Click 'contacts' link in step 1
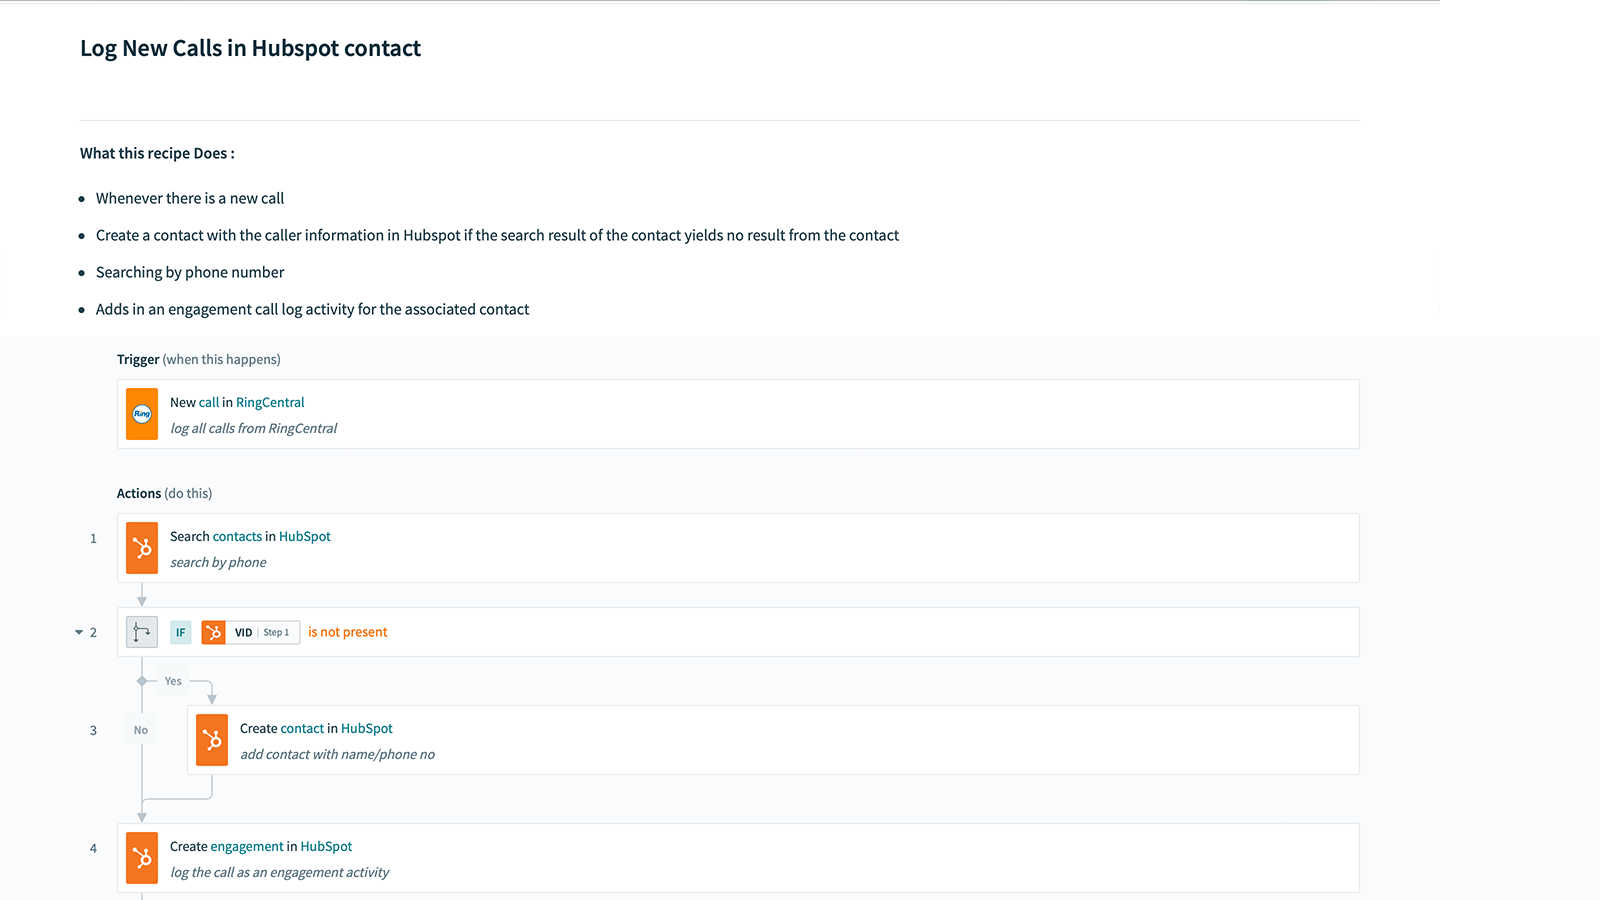 237,536
